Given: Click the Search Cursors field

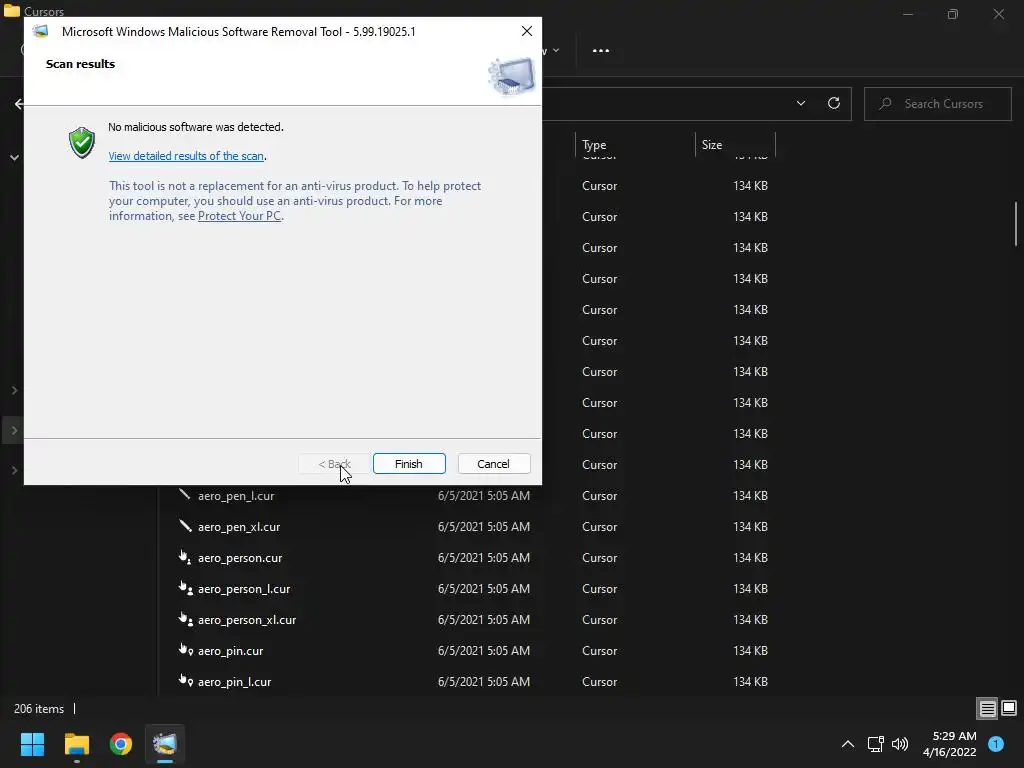Looking at the screenshot, I should [938, 104].
